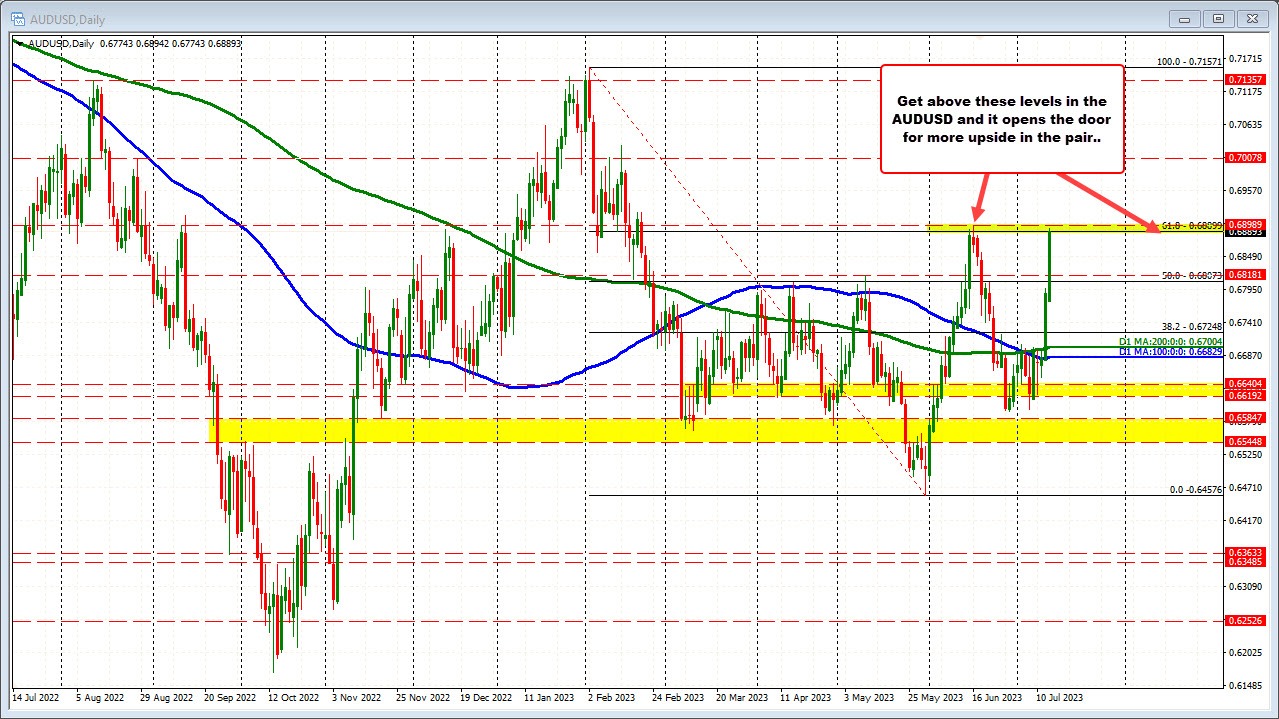The height and width of the screenshot is (719, 1279).
Task: Click the red annotation box about upside levels
Action: tap(1001, 119)
